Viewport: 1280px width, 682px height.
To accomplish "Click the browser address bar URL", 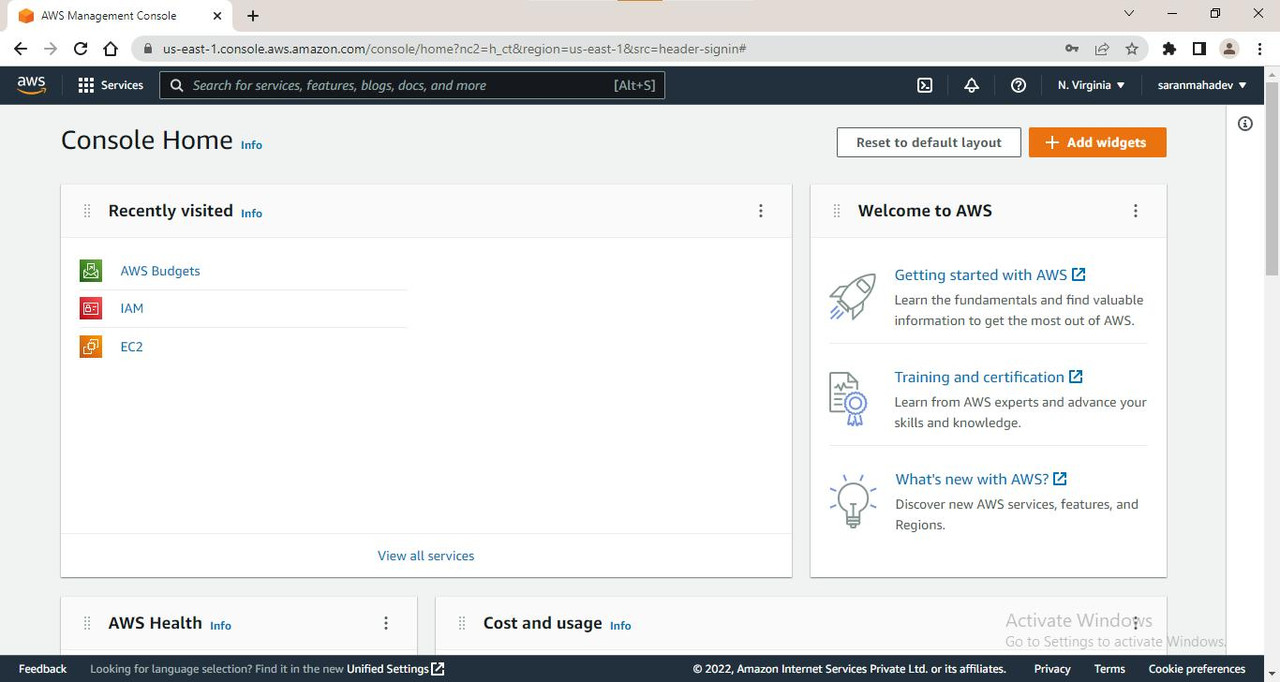I will coord(455,48).
